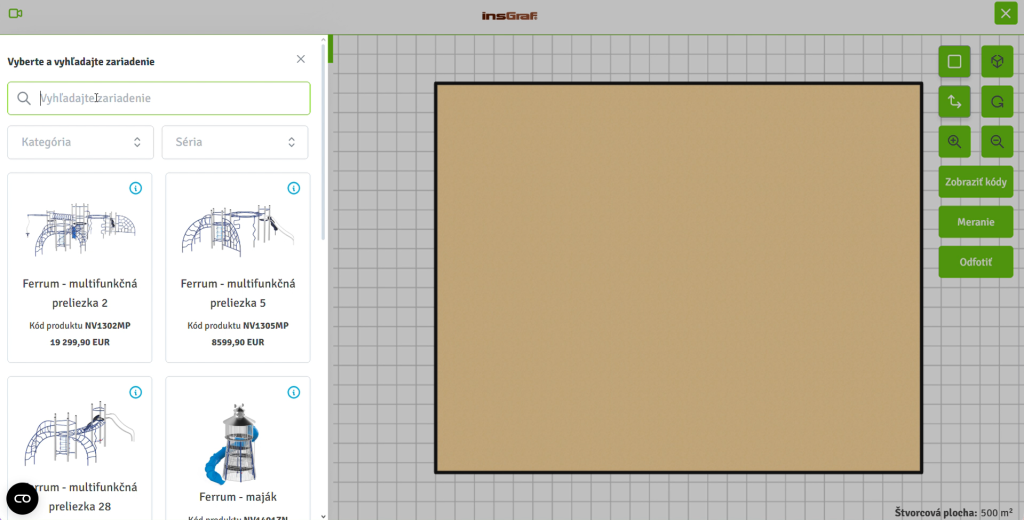Select the Ferrum maják lighthouse thumbnail

(x=233, y=443)
